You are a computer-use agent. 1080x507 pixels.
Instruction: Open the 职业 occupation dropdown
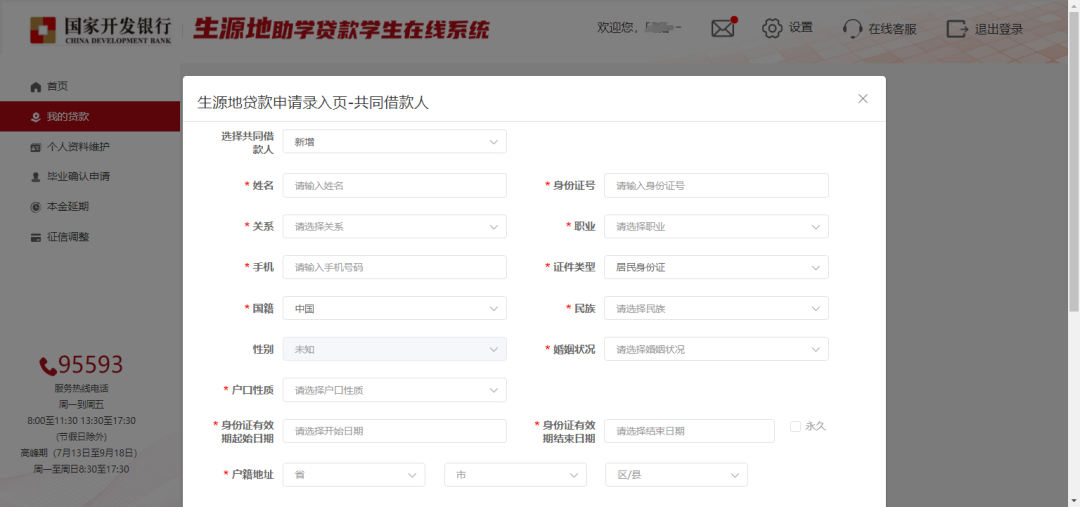pos(716,226)
